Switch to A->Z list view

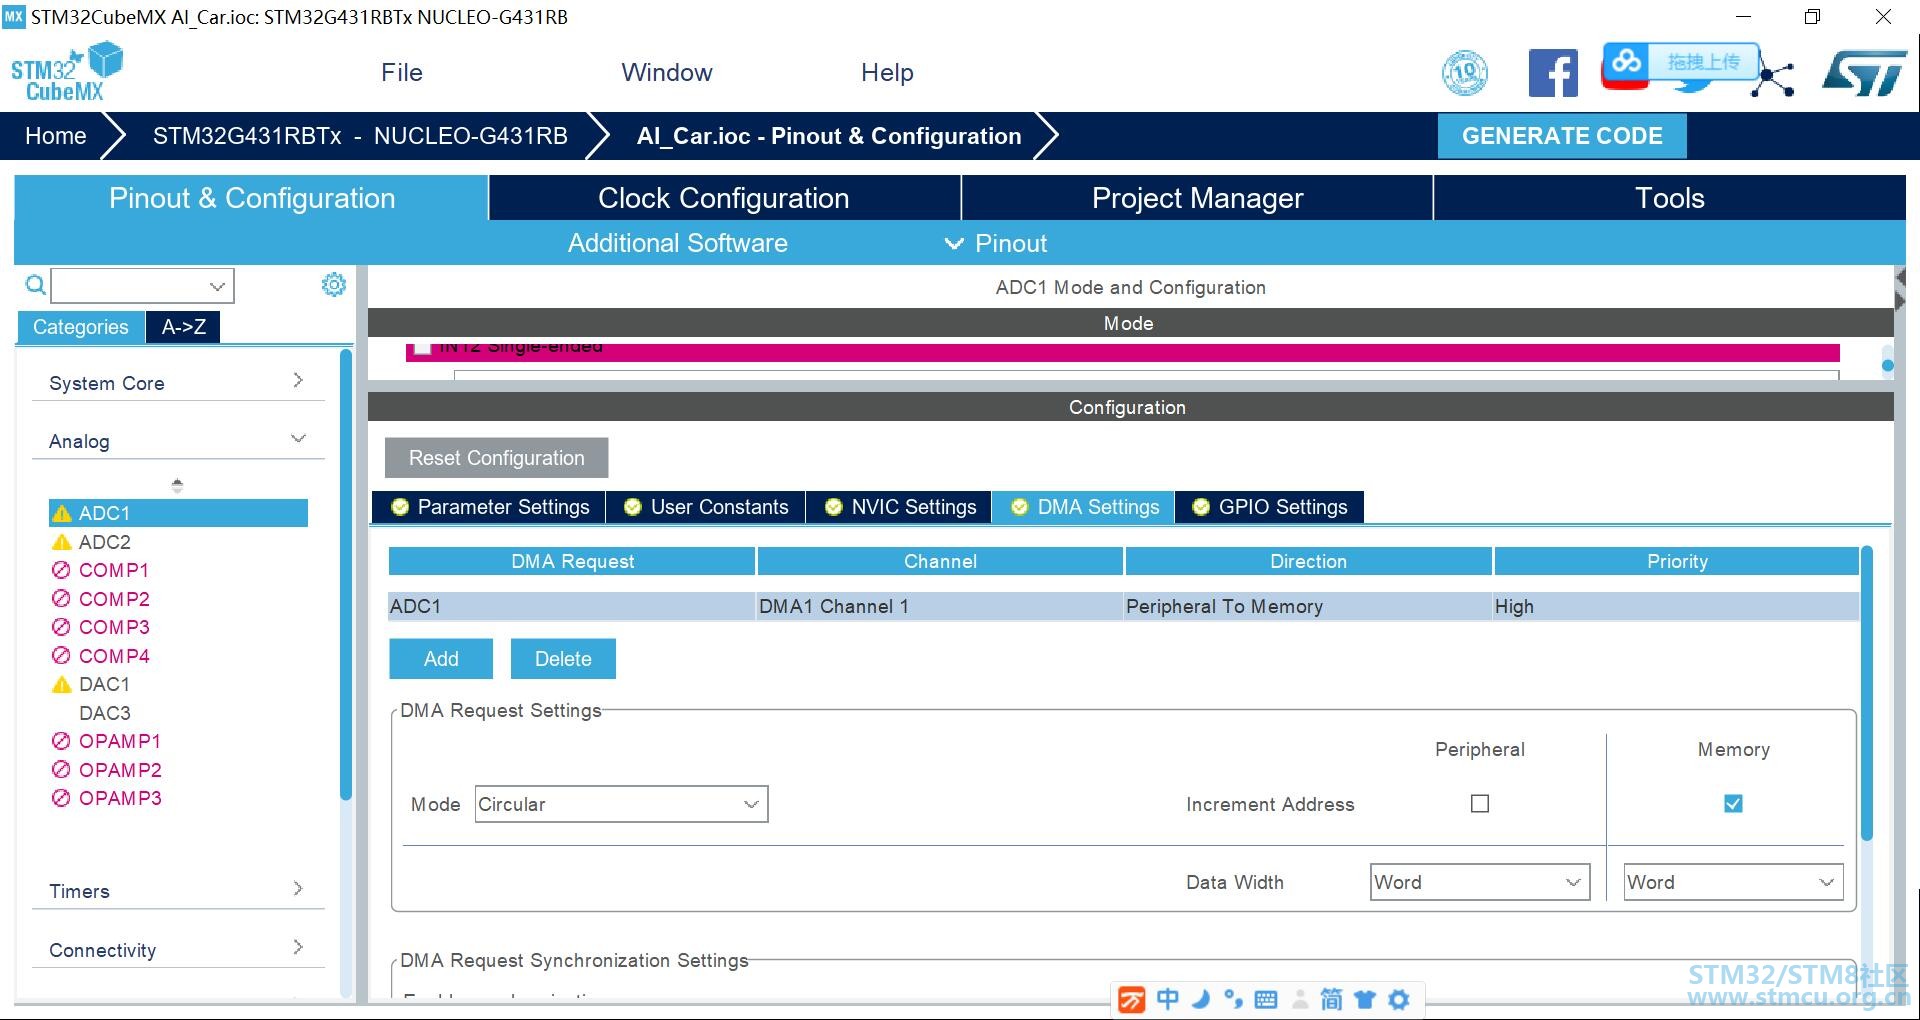pos(184,327)
